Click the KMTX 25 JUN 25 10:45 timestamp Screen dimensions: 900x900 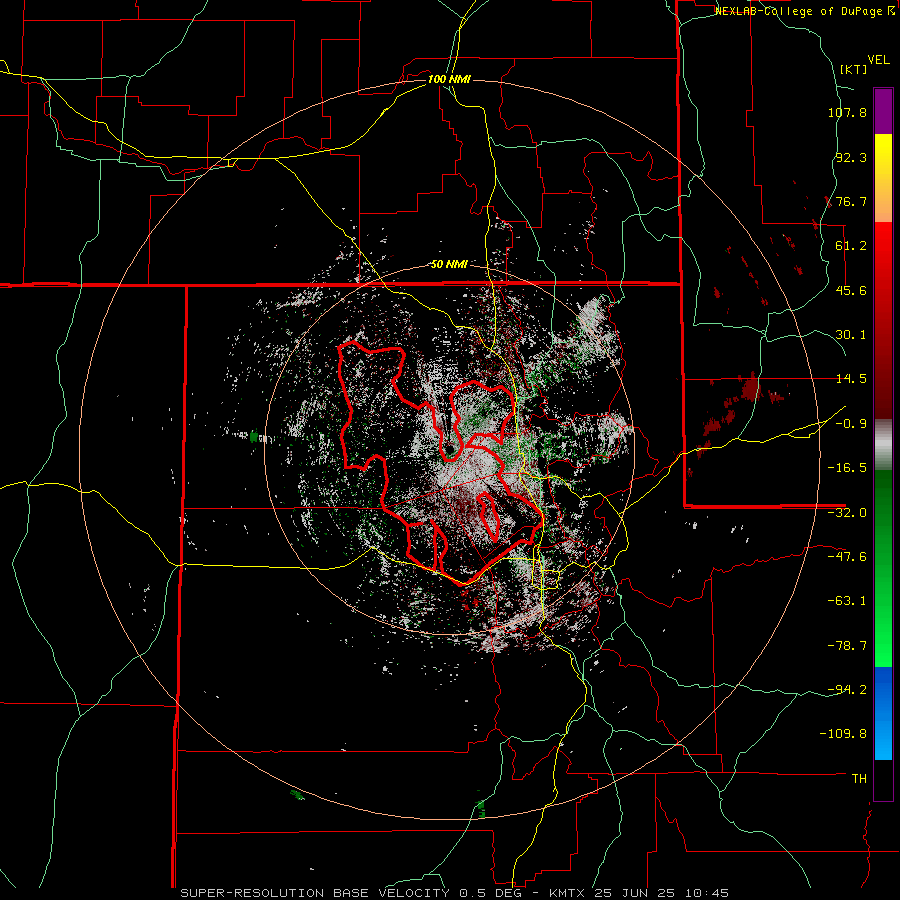(639, 893)
